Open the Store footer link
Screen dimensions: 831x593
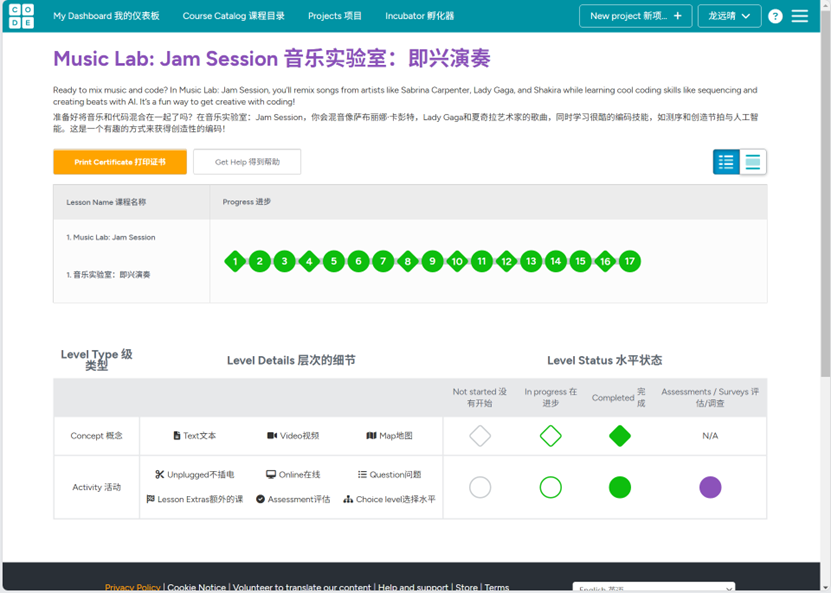[466, 587]
